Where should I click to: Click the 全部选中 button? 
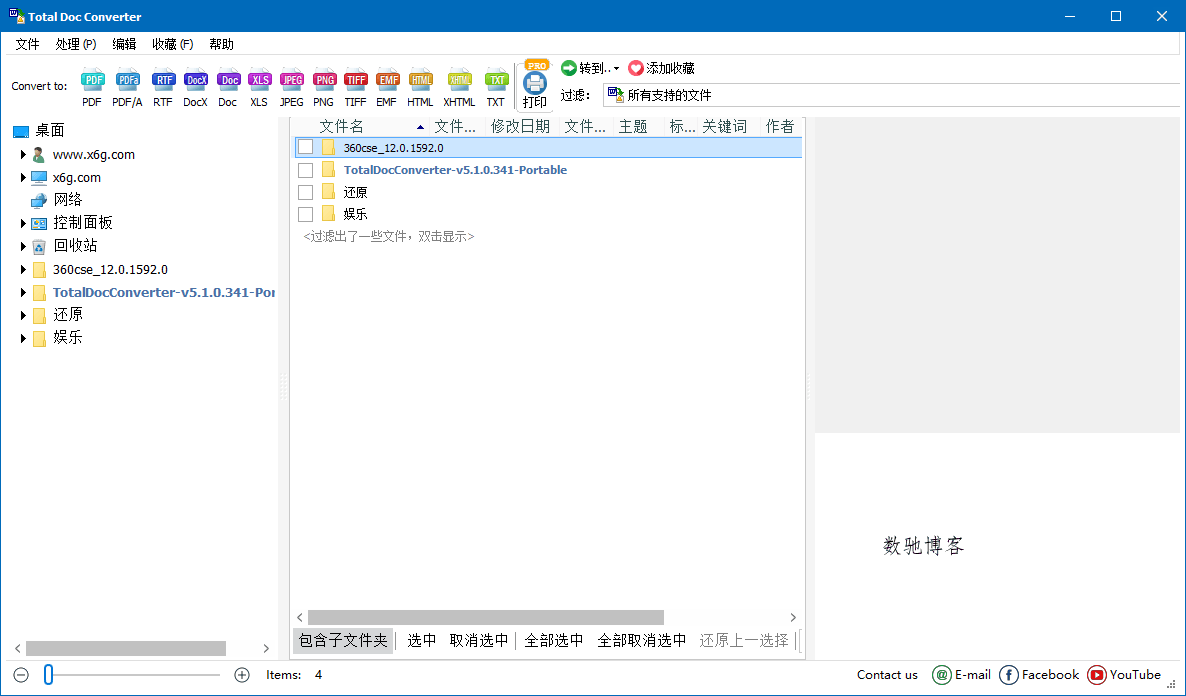[554, 641]
